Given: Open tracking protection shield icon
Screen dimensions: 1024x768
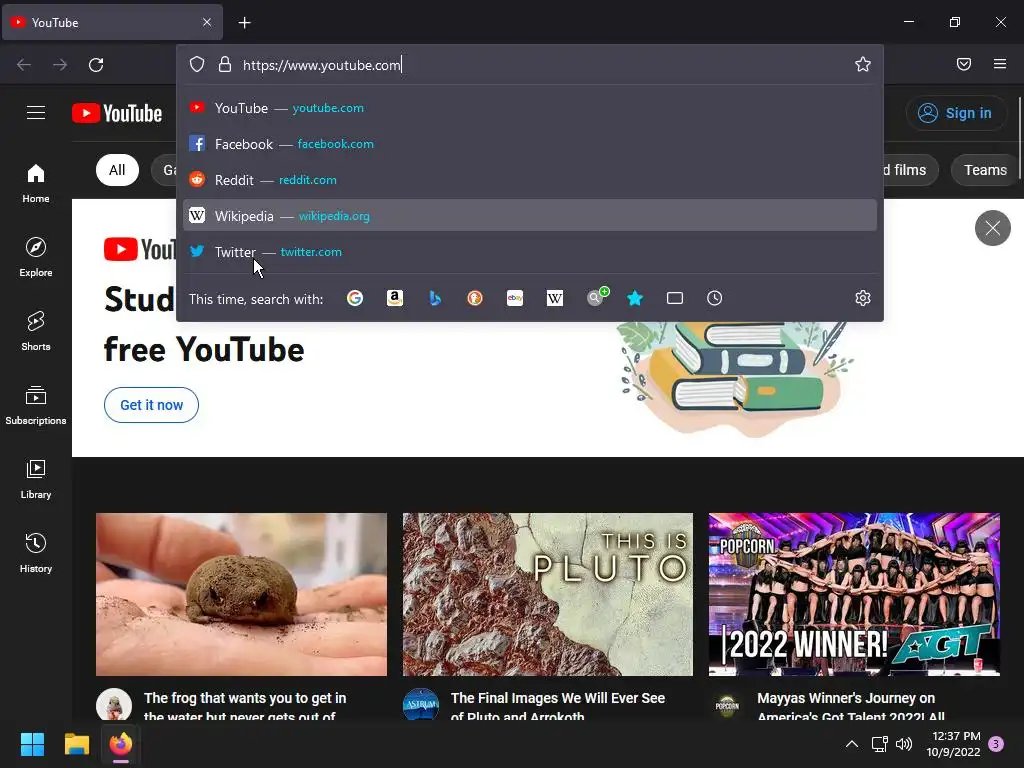Looking at the screenshot, I should (x=197, y=64).
